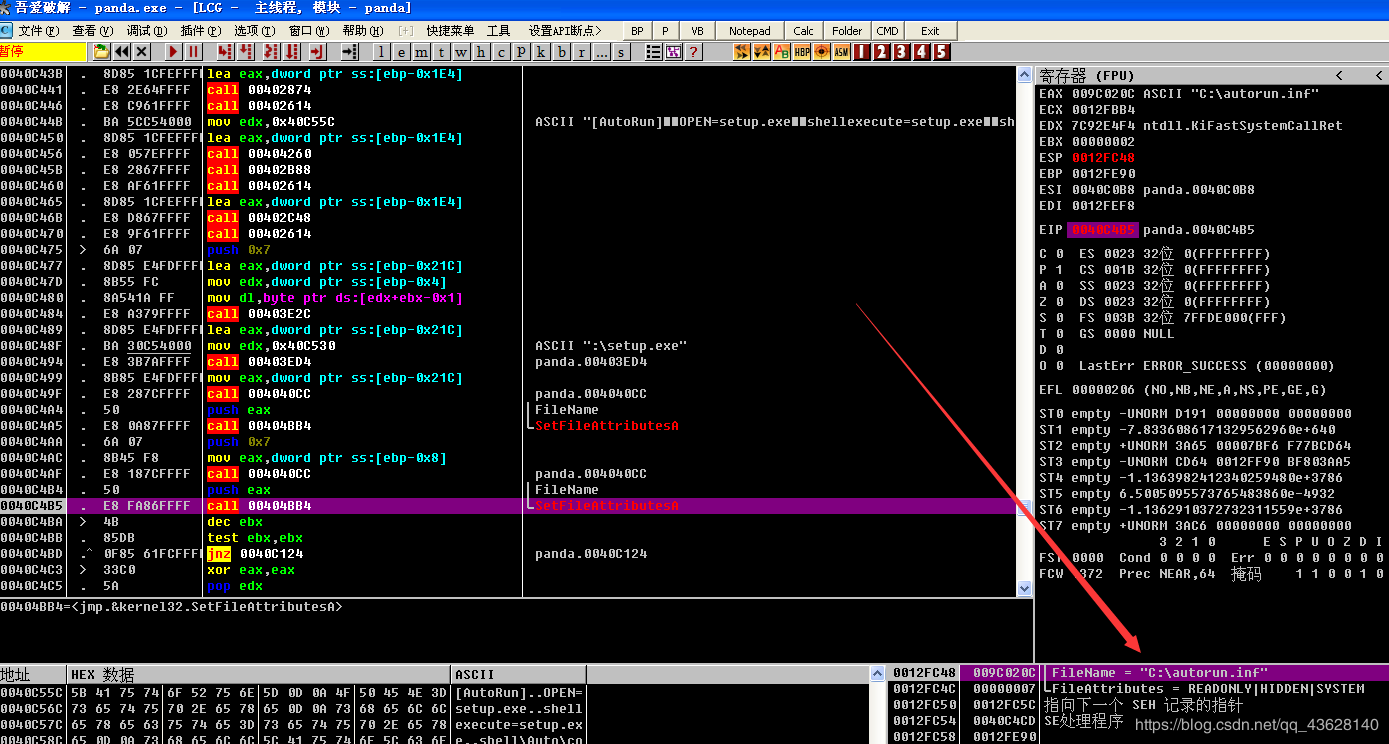Click the red number 4 toolbar icon
Screen dimensions: 1389x744
[x=922, y=52]
